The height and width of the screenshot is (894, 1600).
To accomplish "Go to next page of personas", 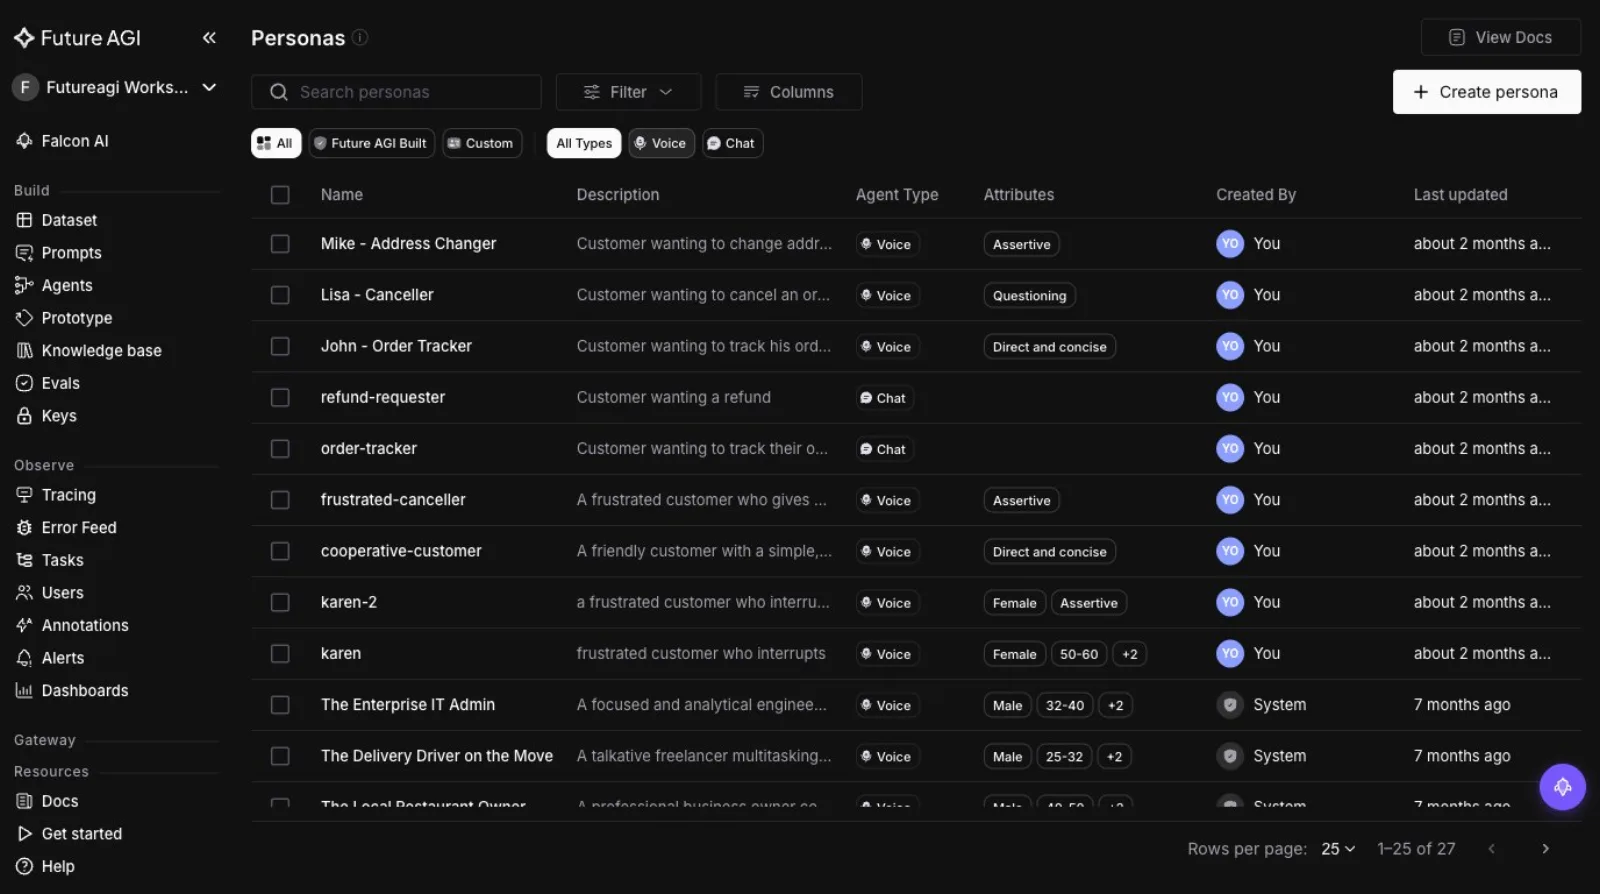I will click(1545, 849).
